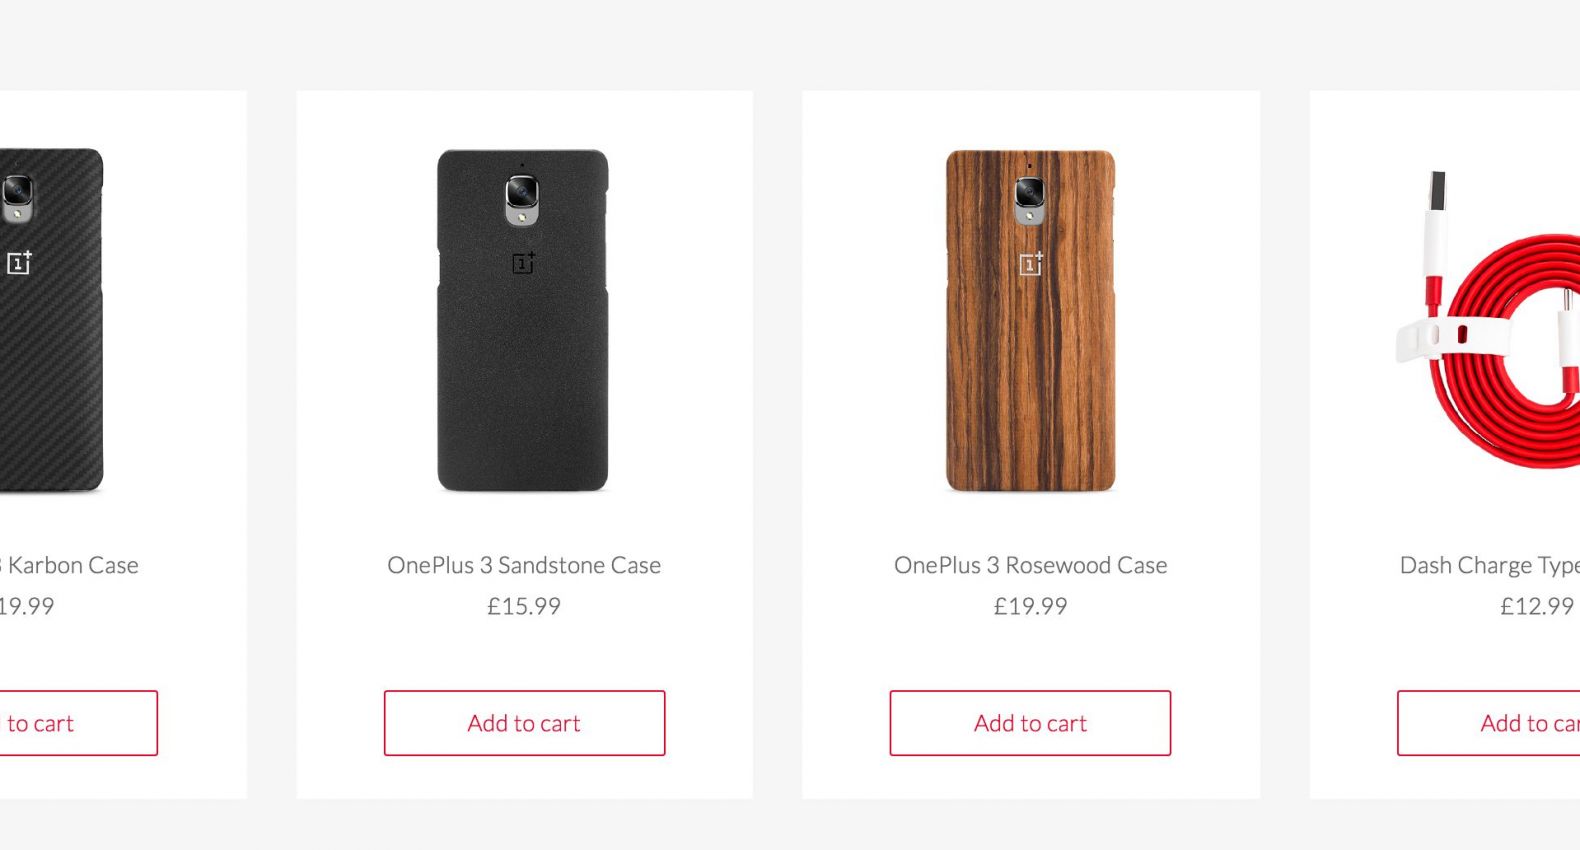Screen dimensions: 1580x850
Task: Click the Karbon Case product title
Action: tap(69, 565)
